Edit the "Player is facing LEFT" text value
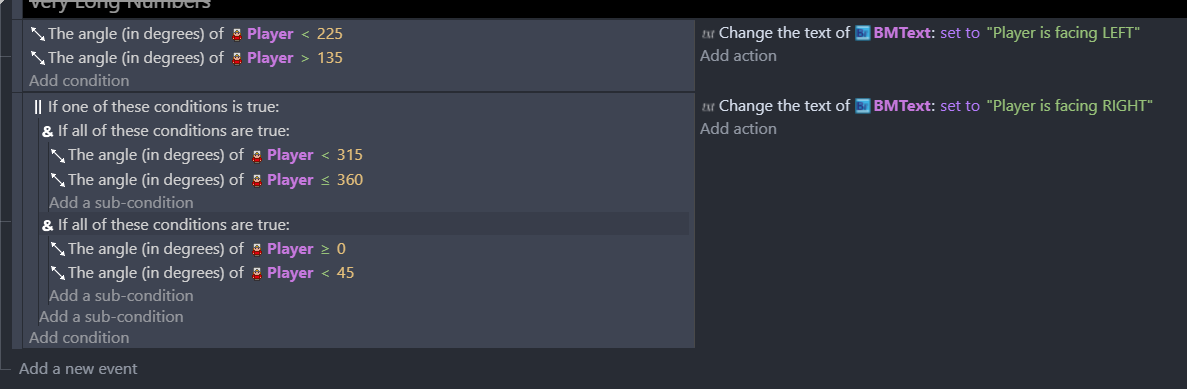 [1063, 33]
